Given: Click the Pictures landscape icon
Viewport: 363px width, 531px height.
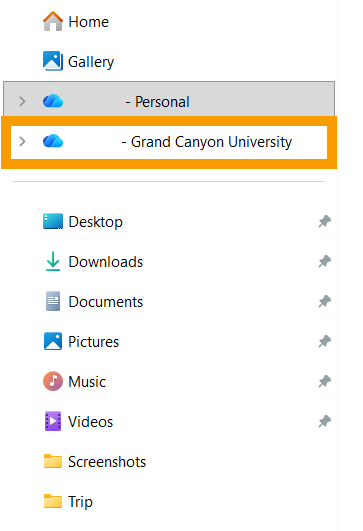Looking at the screenshot, I should click(53, 341).
